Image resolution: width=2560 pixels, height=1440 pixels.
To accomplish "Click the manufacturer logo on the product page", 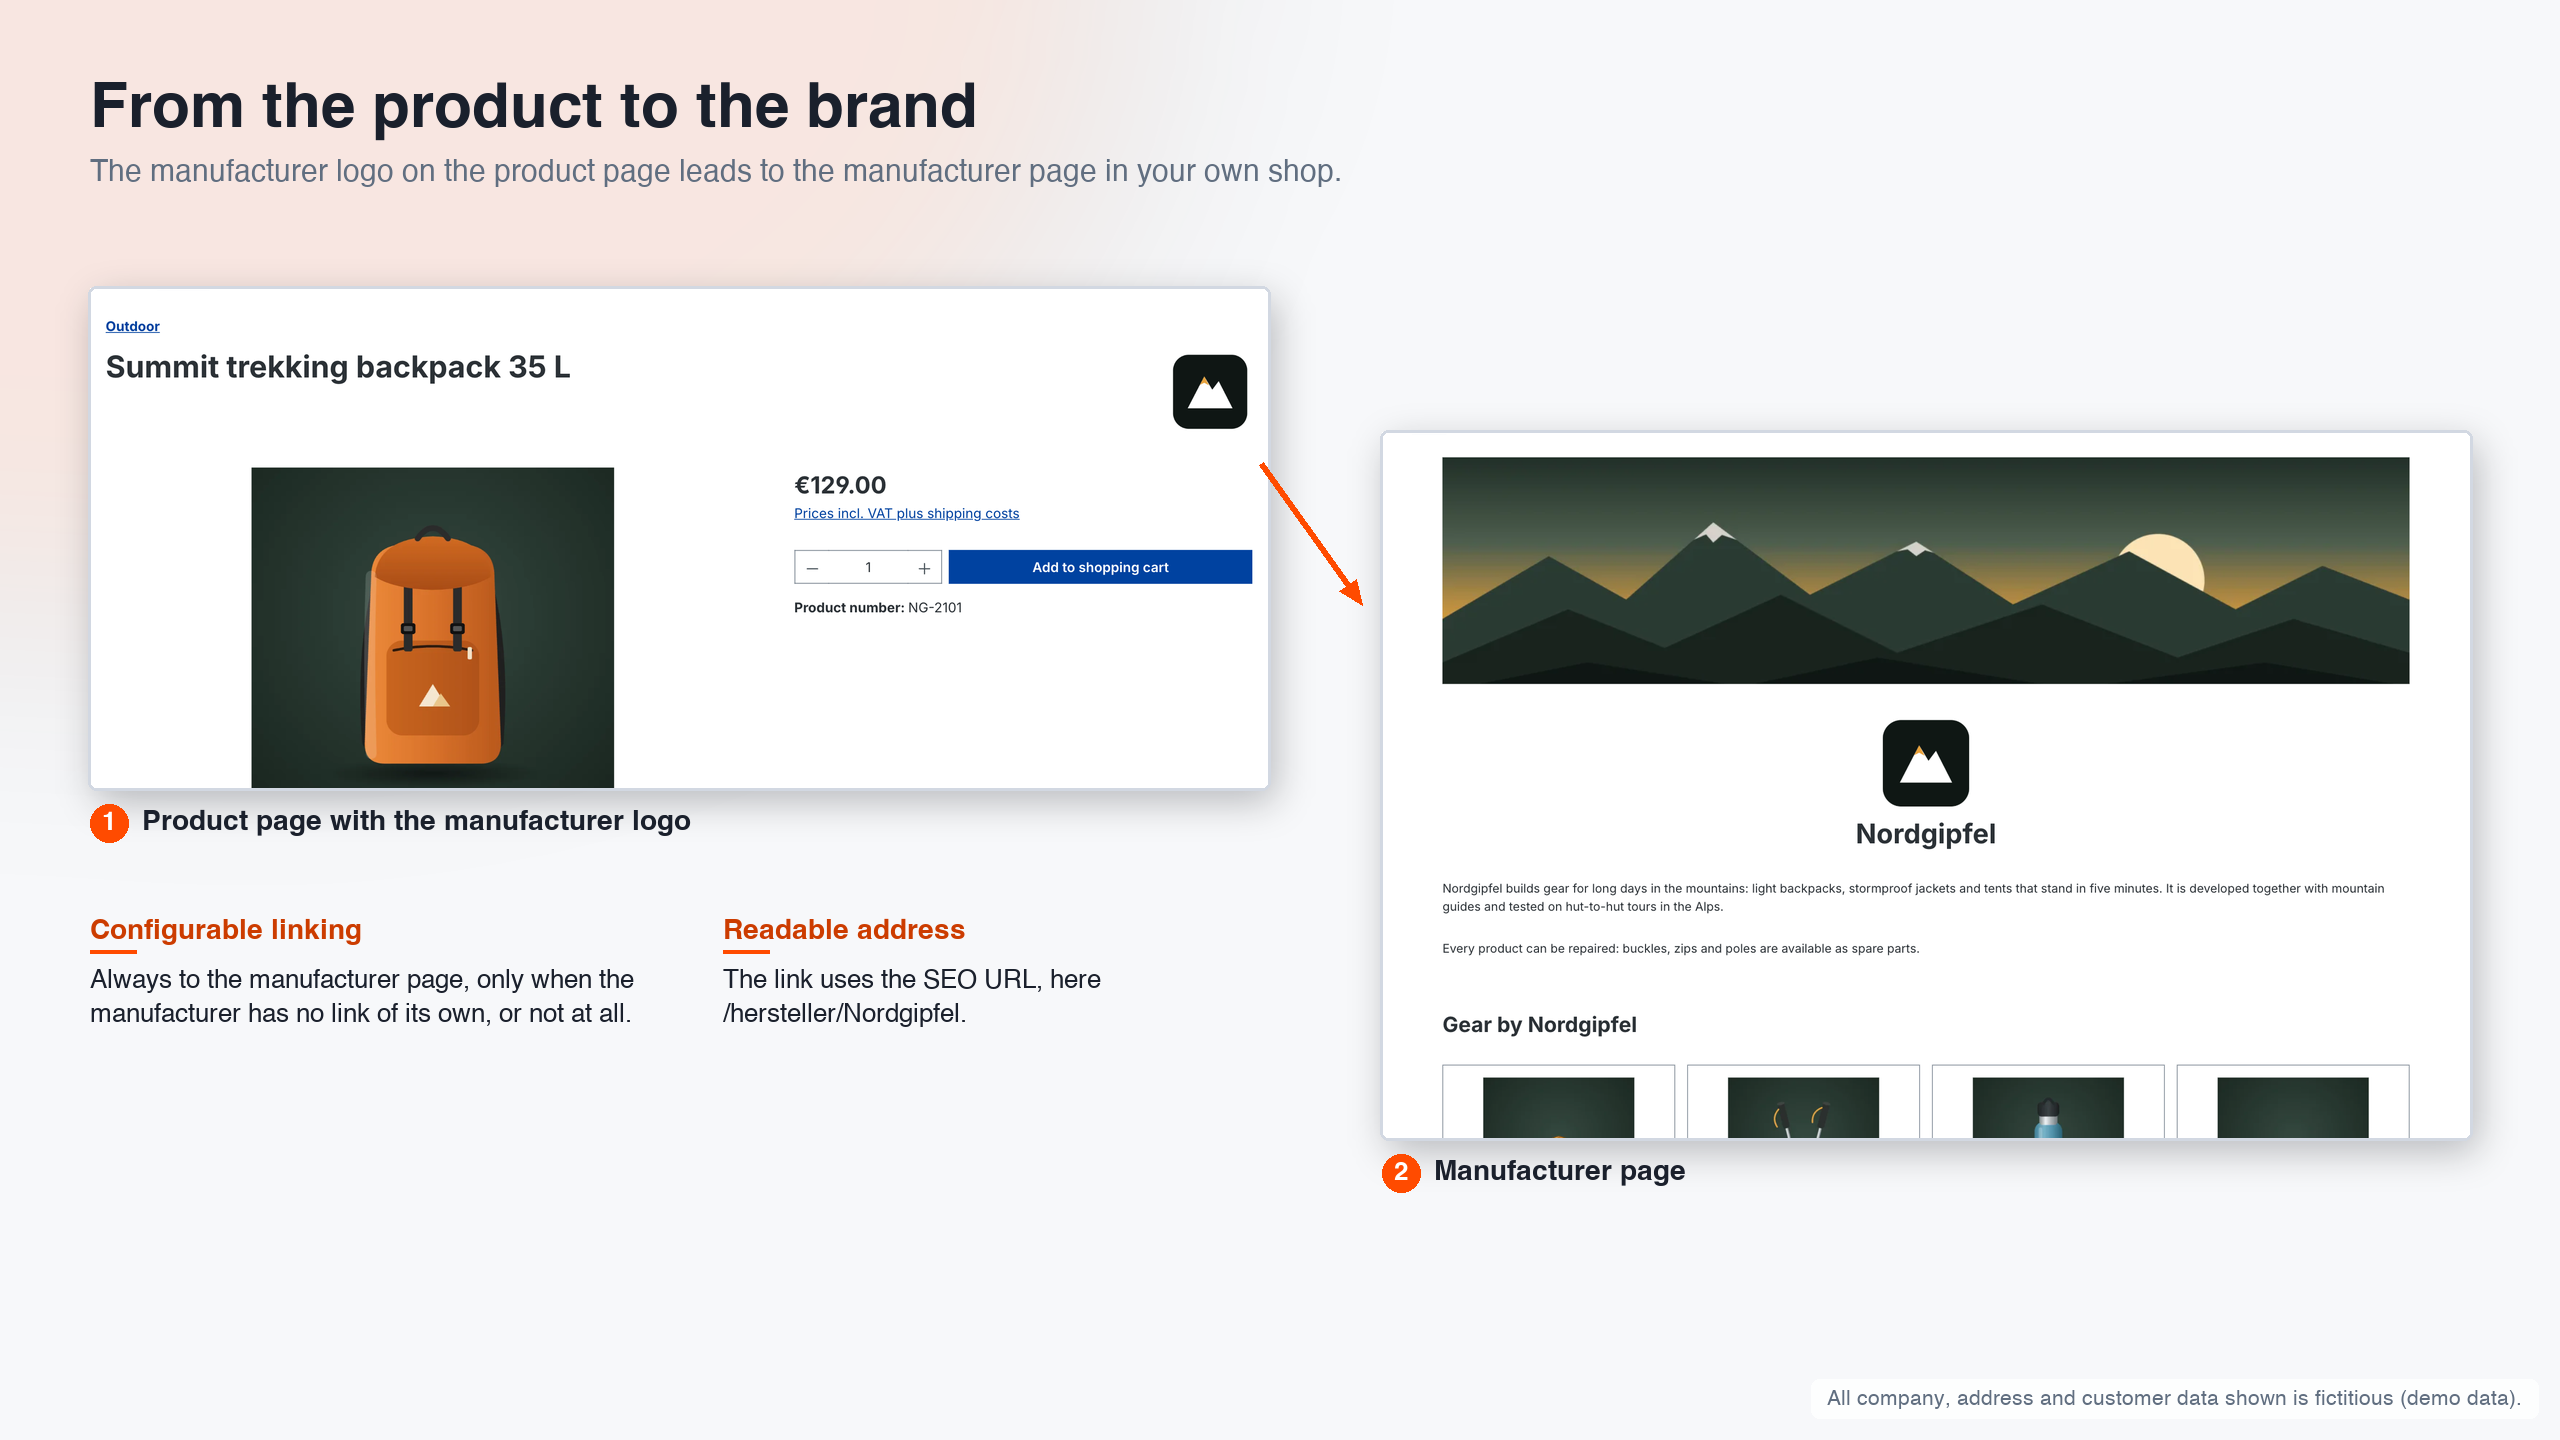I will 1209,391.
